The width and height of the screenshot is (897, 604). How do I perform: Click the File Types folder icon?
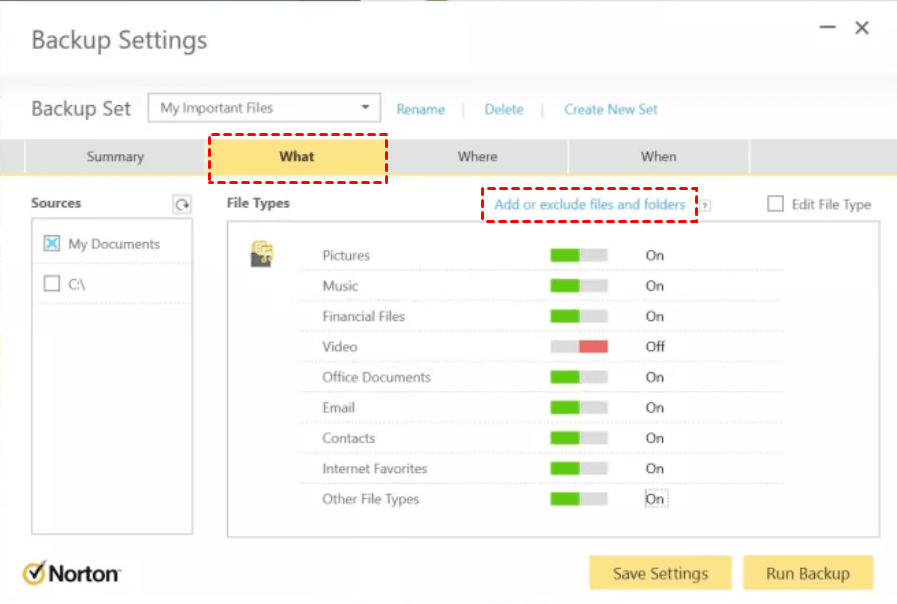click(x=262, y=254)
